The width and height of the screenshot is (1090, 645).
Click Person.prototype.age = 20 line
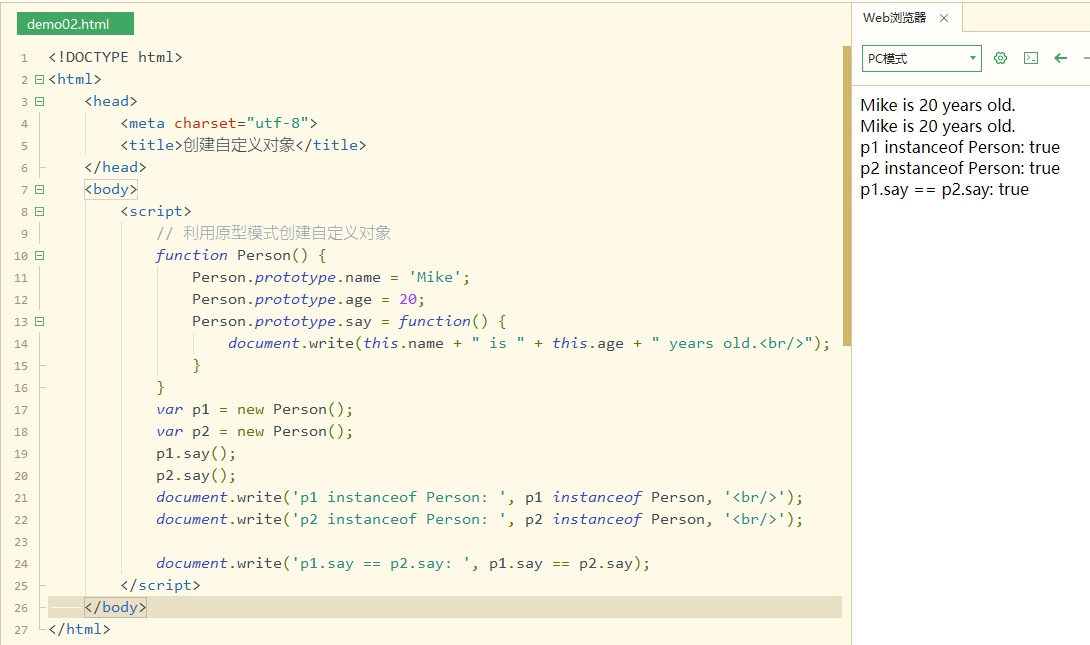[x=308, y=300]
